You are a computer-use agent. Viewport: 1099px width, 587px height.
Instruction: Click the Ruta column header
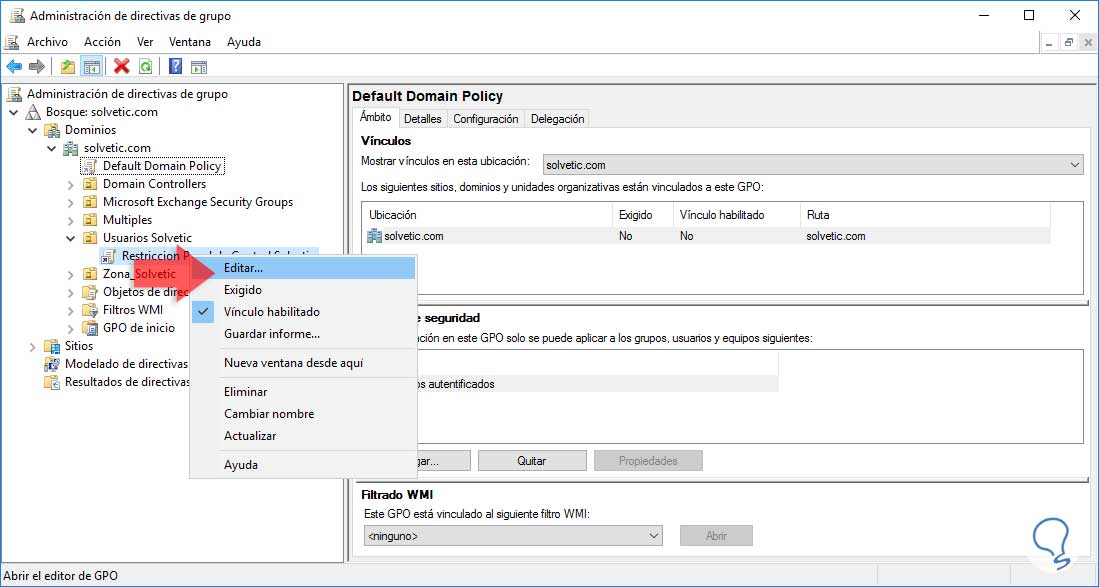(x=924, y=215)
